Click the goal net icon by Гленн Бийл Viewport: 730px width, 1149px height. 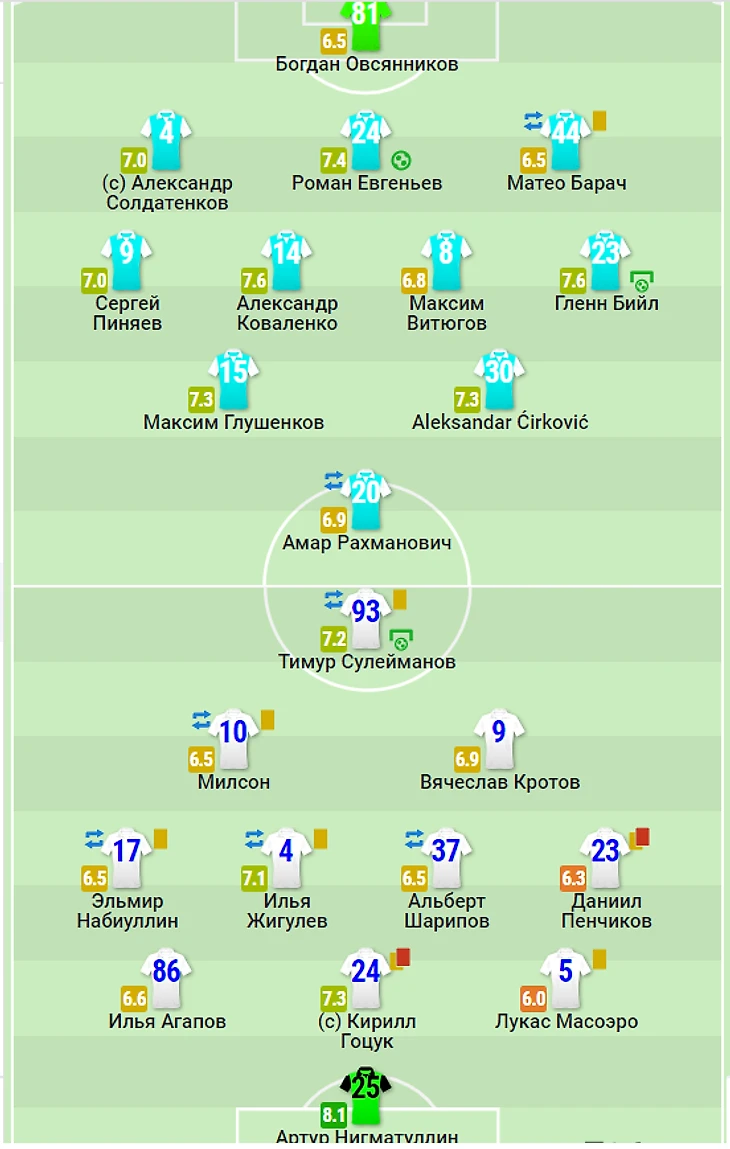(x=641, y=281)
